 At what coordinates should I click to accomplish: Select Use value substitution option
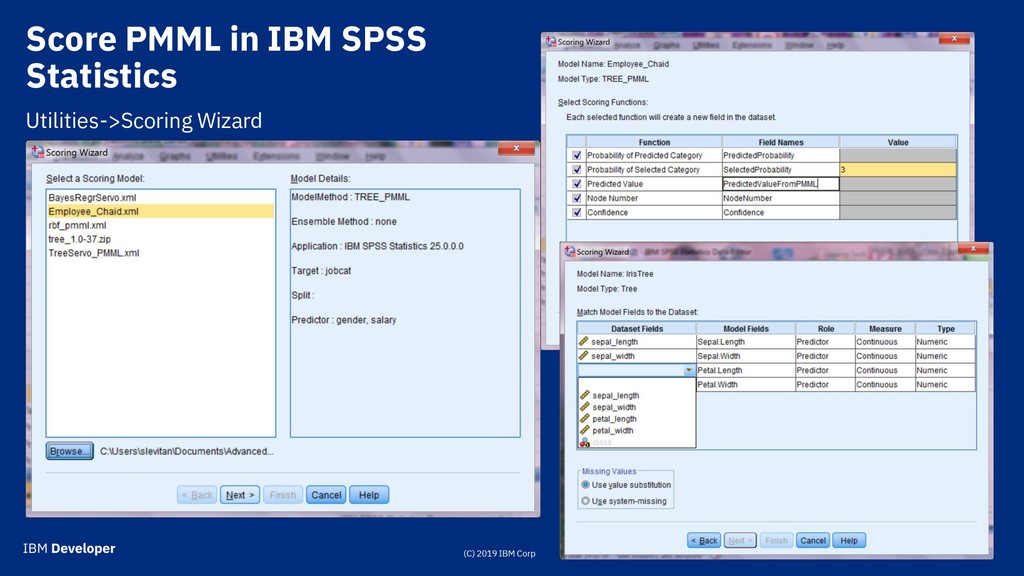tap(626, 485)
